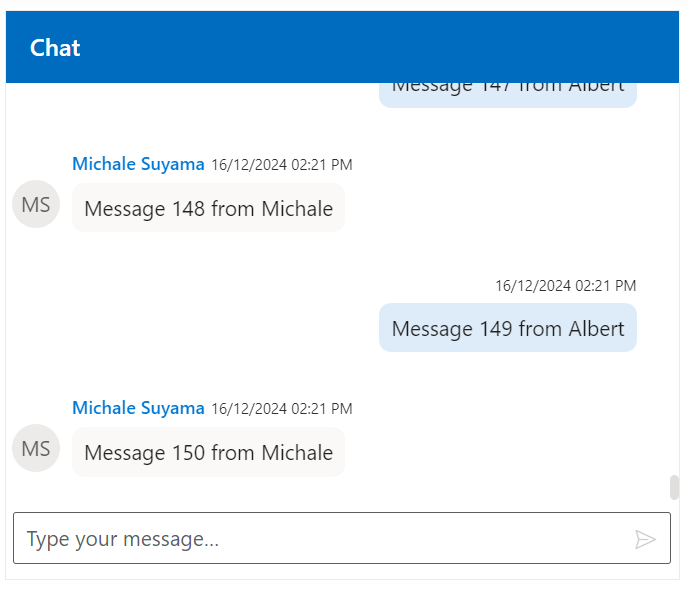The width and height of the screenshot is (688, 591).
Task: Select the Message 149 from Albert bubble
Action: [x=507, y=328]
